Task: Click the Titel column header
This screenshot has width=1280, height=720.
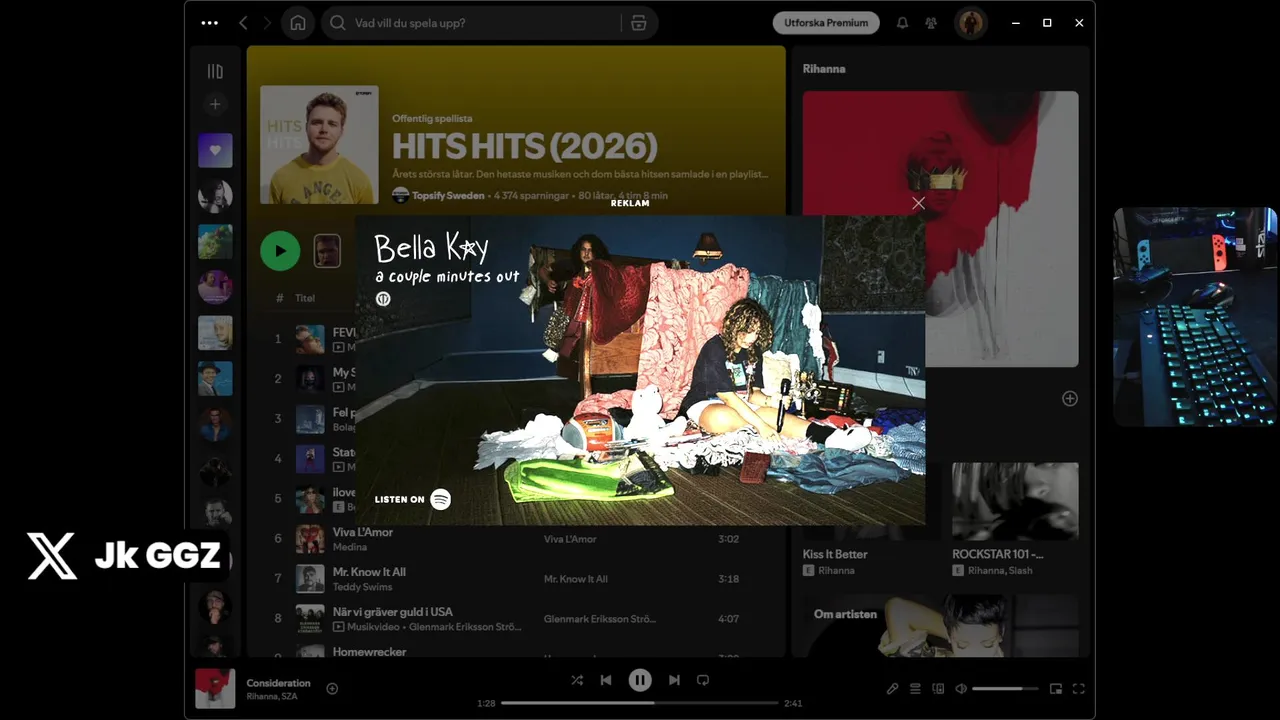Action: coord(305,298)
